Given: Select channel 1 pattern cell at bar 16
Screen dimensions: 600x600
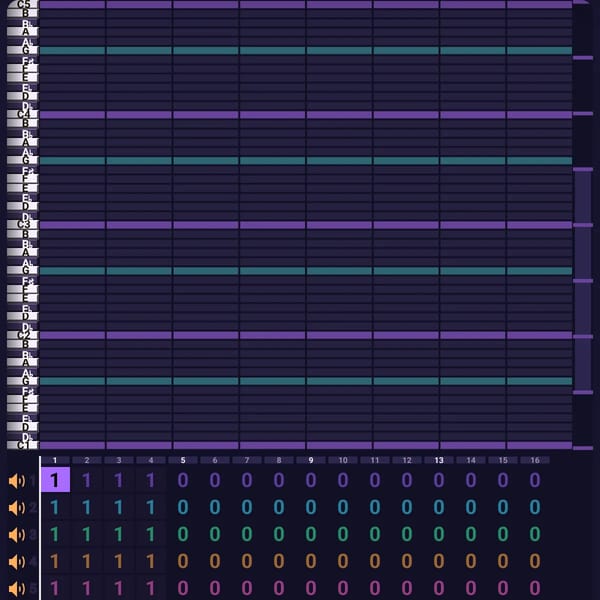Looking at the screenshot, I should click(x=535, y=480).
